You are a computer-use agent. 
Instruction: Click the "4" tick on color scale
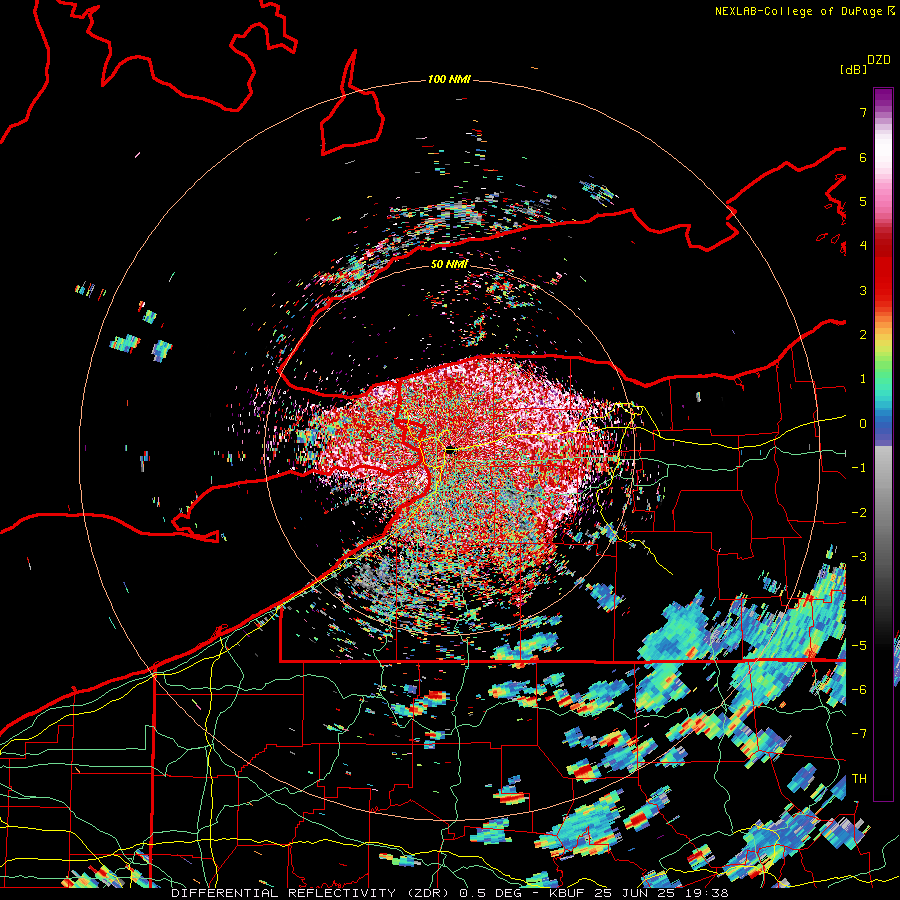pos(863,246)
